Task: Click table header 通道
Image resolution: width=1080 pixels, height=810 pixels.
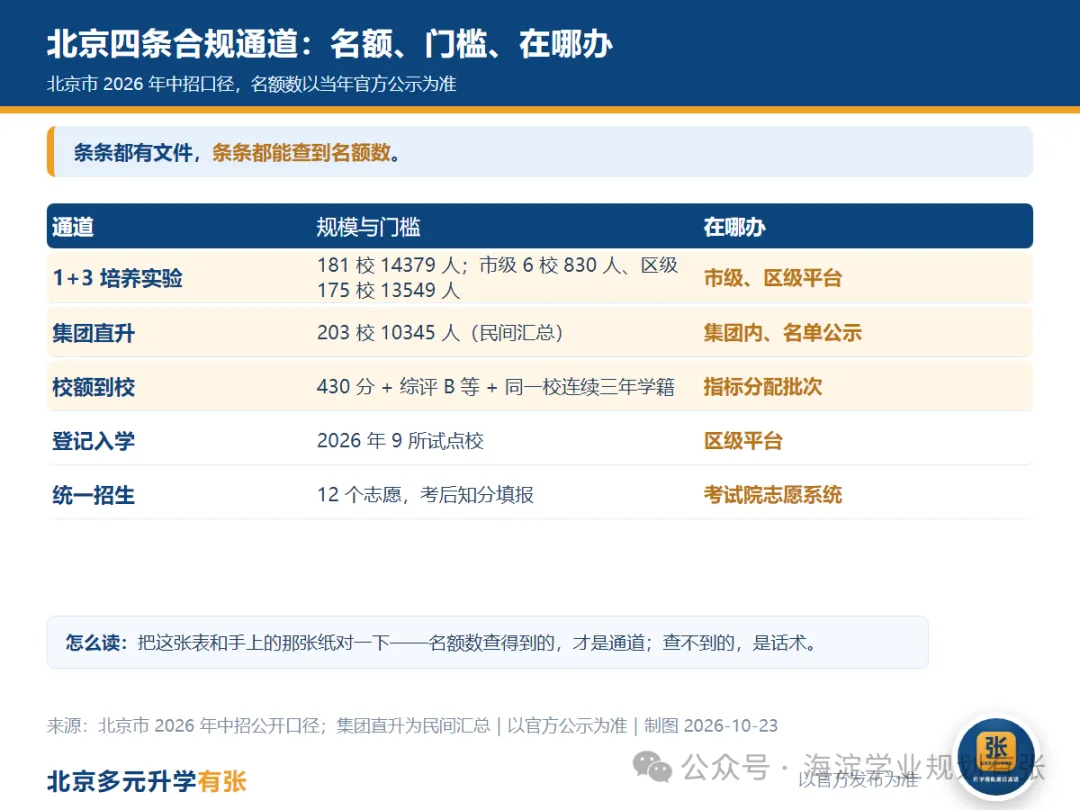Action: tap(73, 227)
